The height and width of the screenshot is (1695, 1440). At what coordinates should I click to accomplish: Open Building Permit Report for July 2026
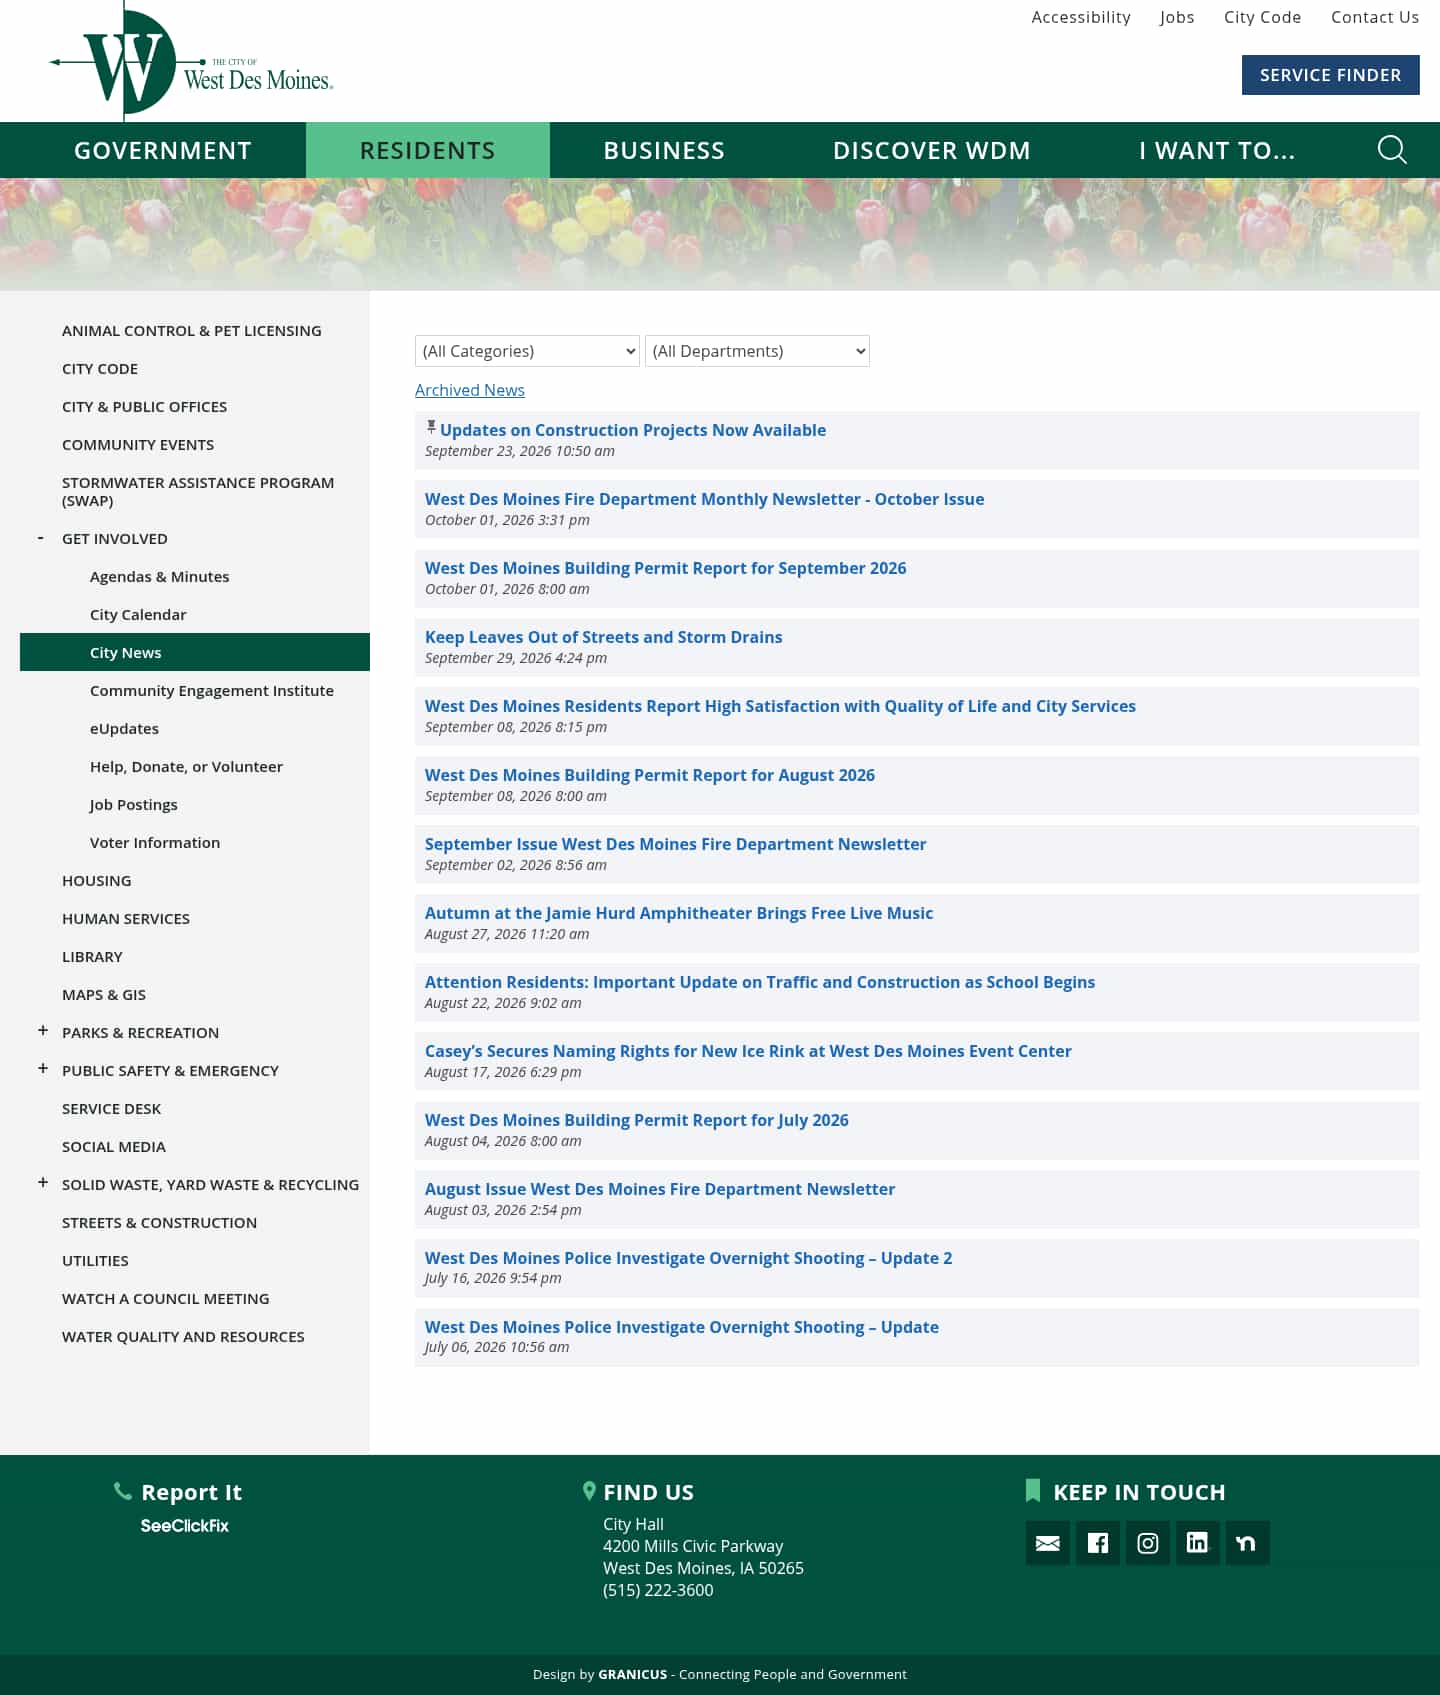click(x=636, y=1120)
